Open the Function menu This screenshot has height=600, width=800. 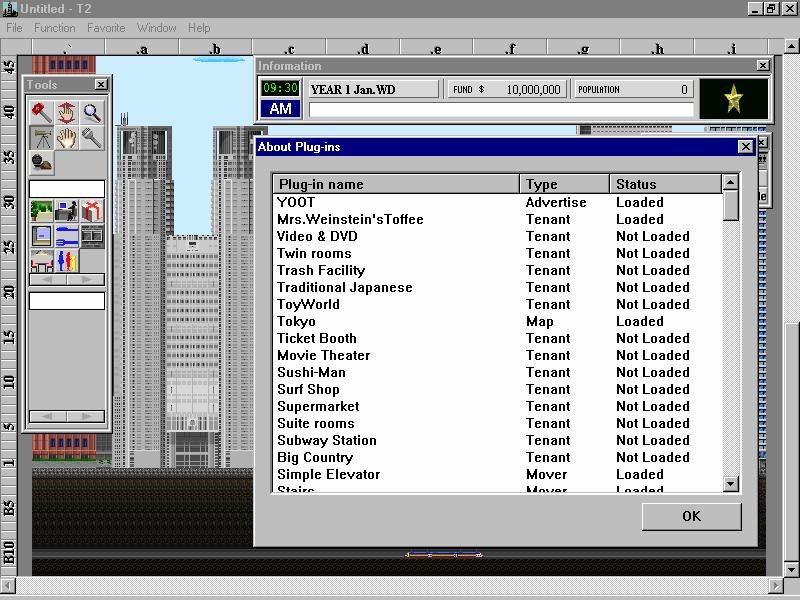click(54, 27)
